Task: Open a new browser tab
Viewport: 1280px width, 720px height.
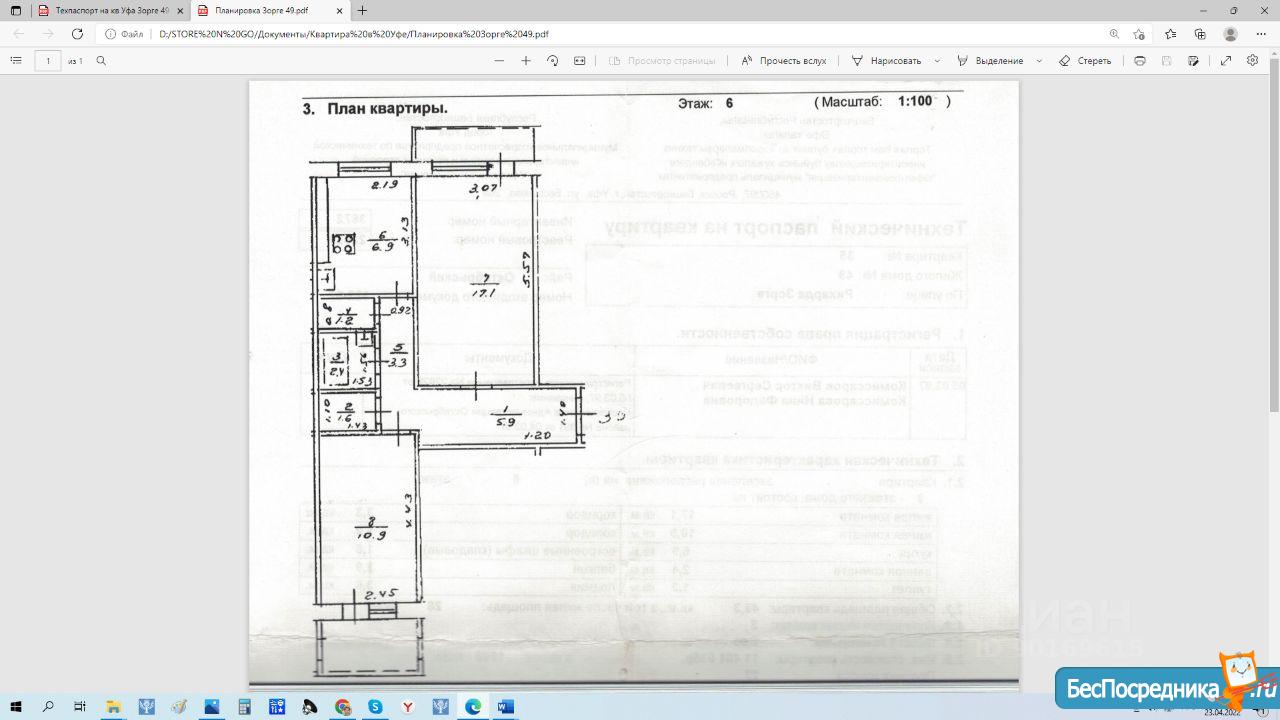Action: [362, 11]
